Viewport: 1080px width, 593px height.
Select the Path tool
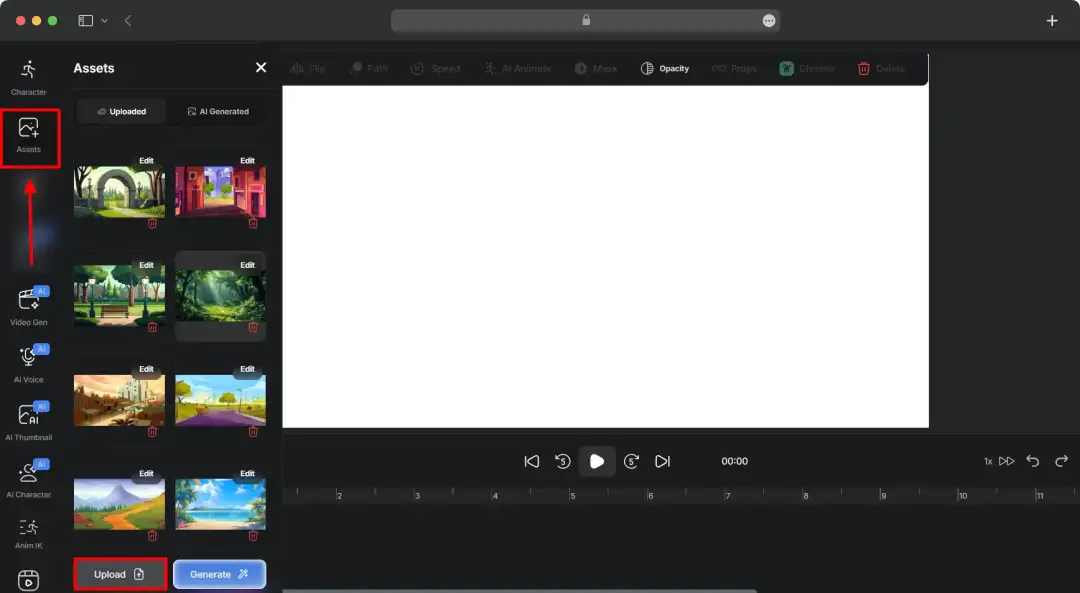click(370, 68)
